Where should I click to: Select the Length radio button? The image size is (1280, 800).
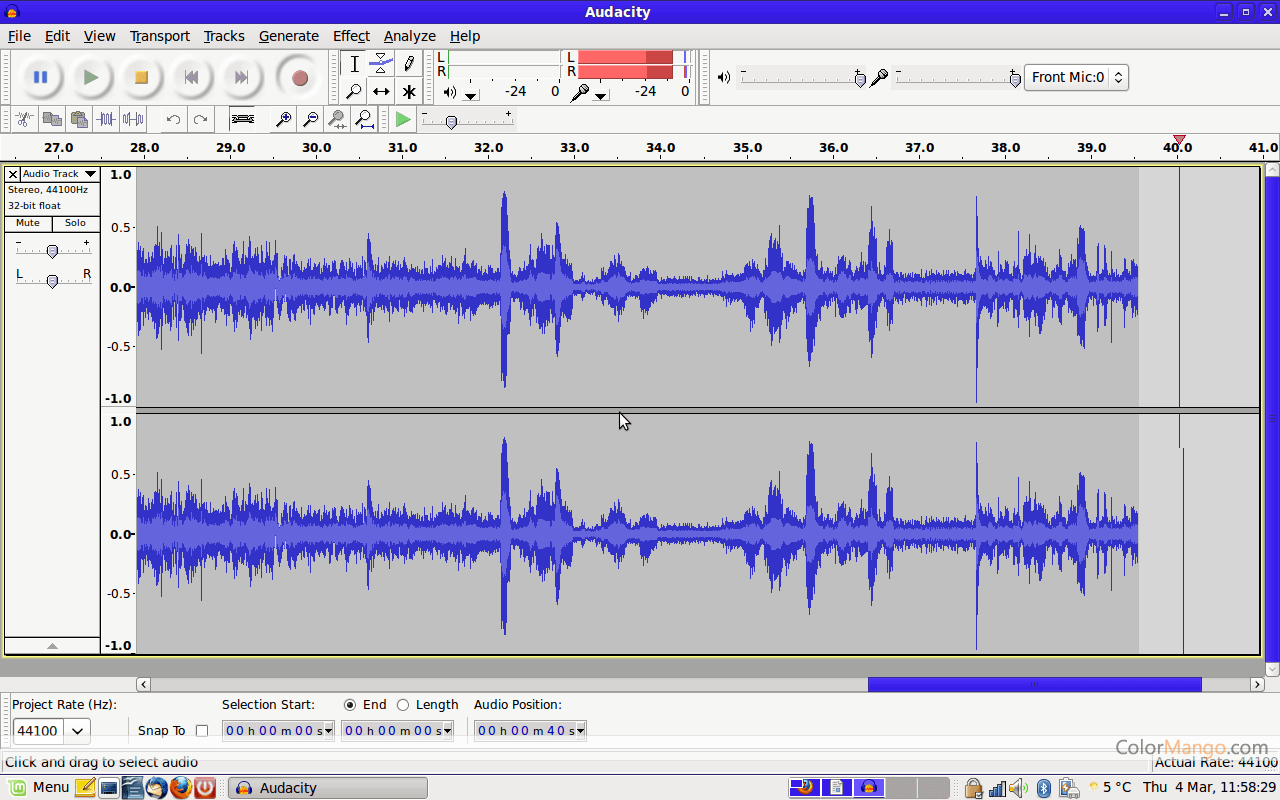click(403, 704)
